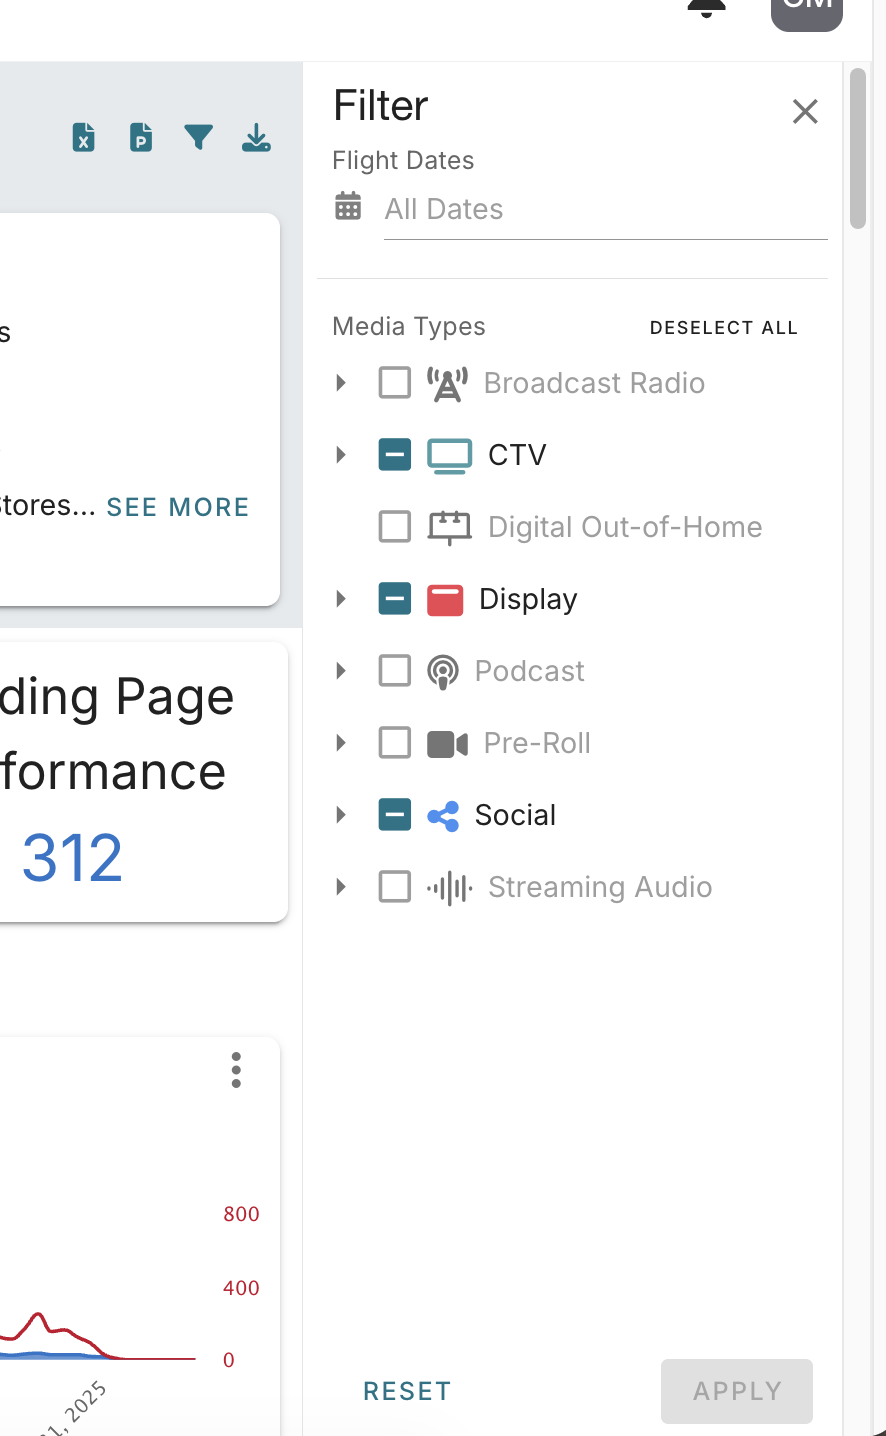The image size is (886, 1436).
Task: Click the CTV television icon
Action: [450, 455]
